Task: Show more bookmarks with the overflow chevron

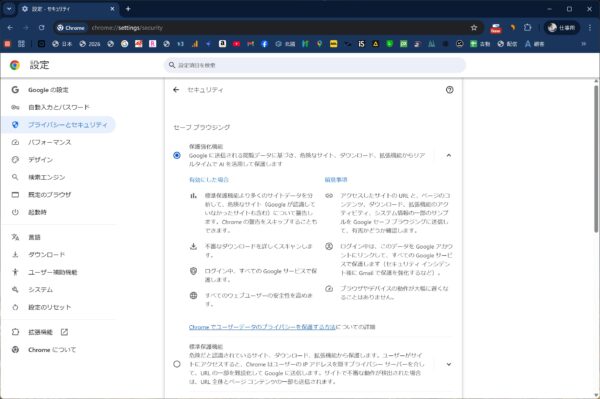Action: (x=584, y=44)
